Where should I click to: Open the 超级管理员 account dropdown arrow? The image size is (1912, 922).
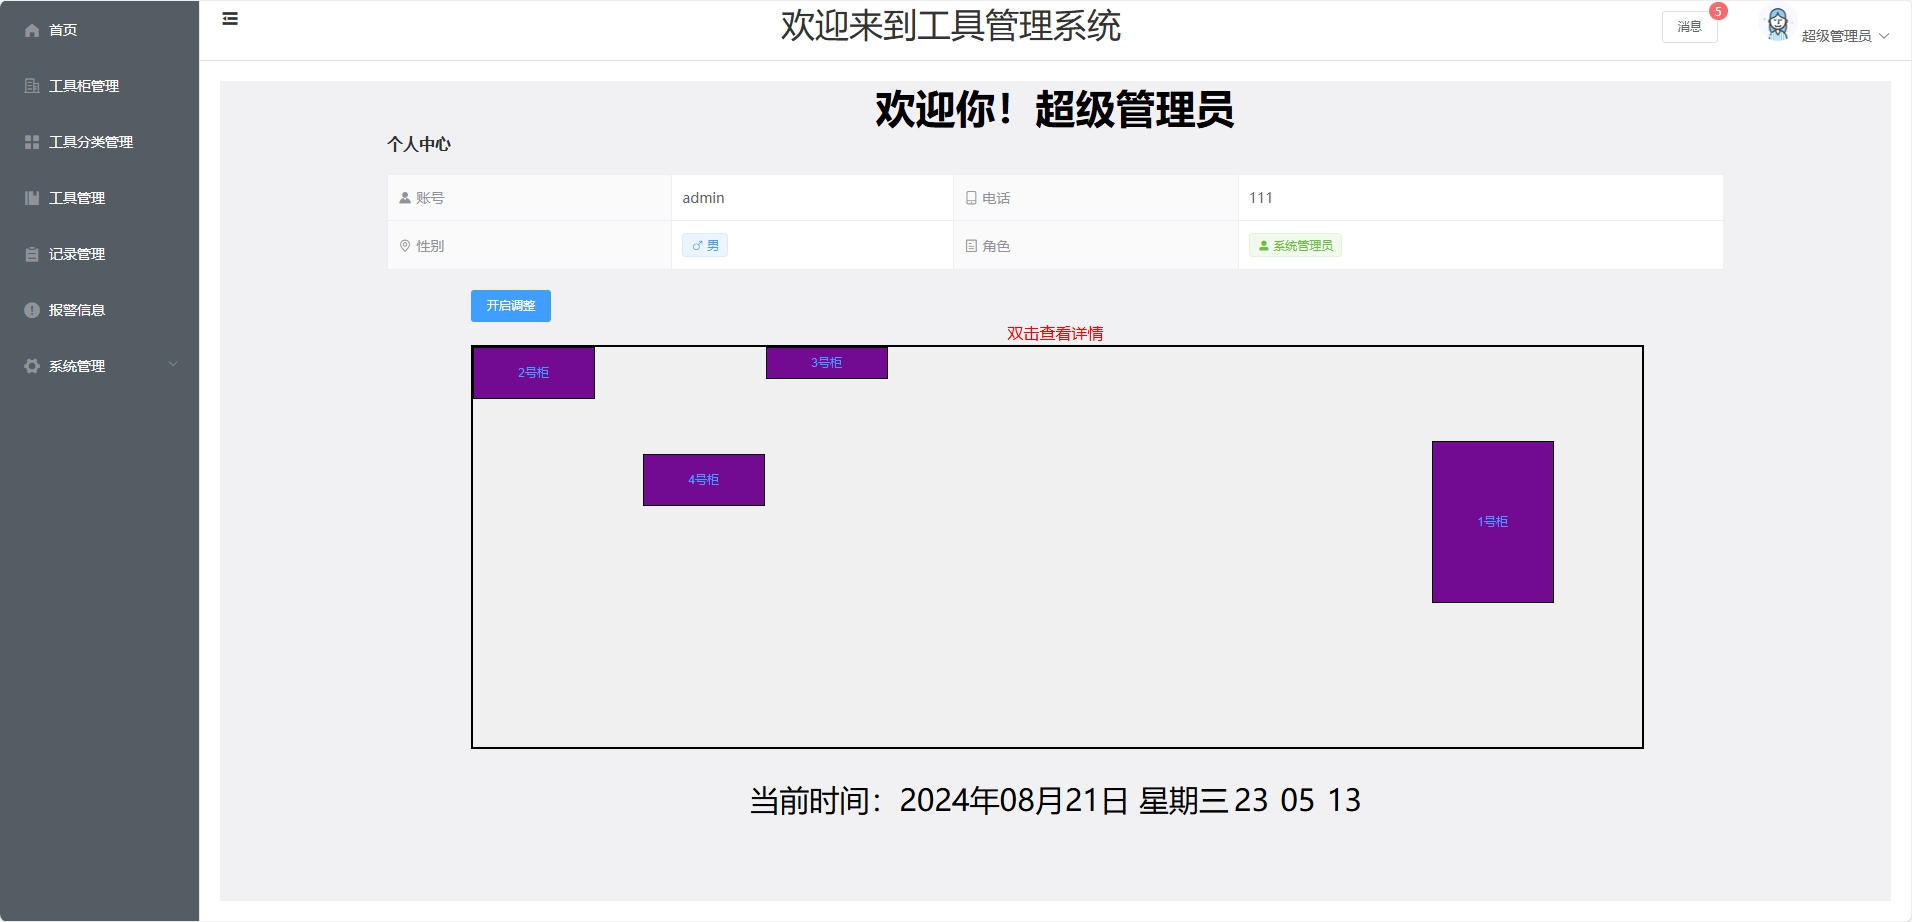(x=1884, y=36)
